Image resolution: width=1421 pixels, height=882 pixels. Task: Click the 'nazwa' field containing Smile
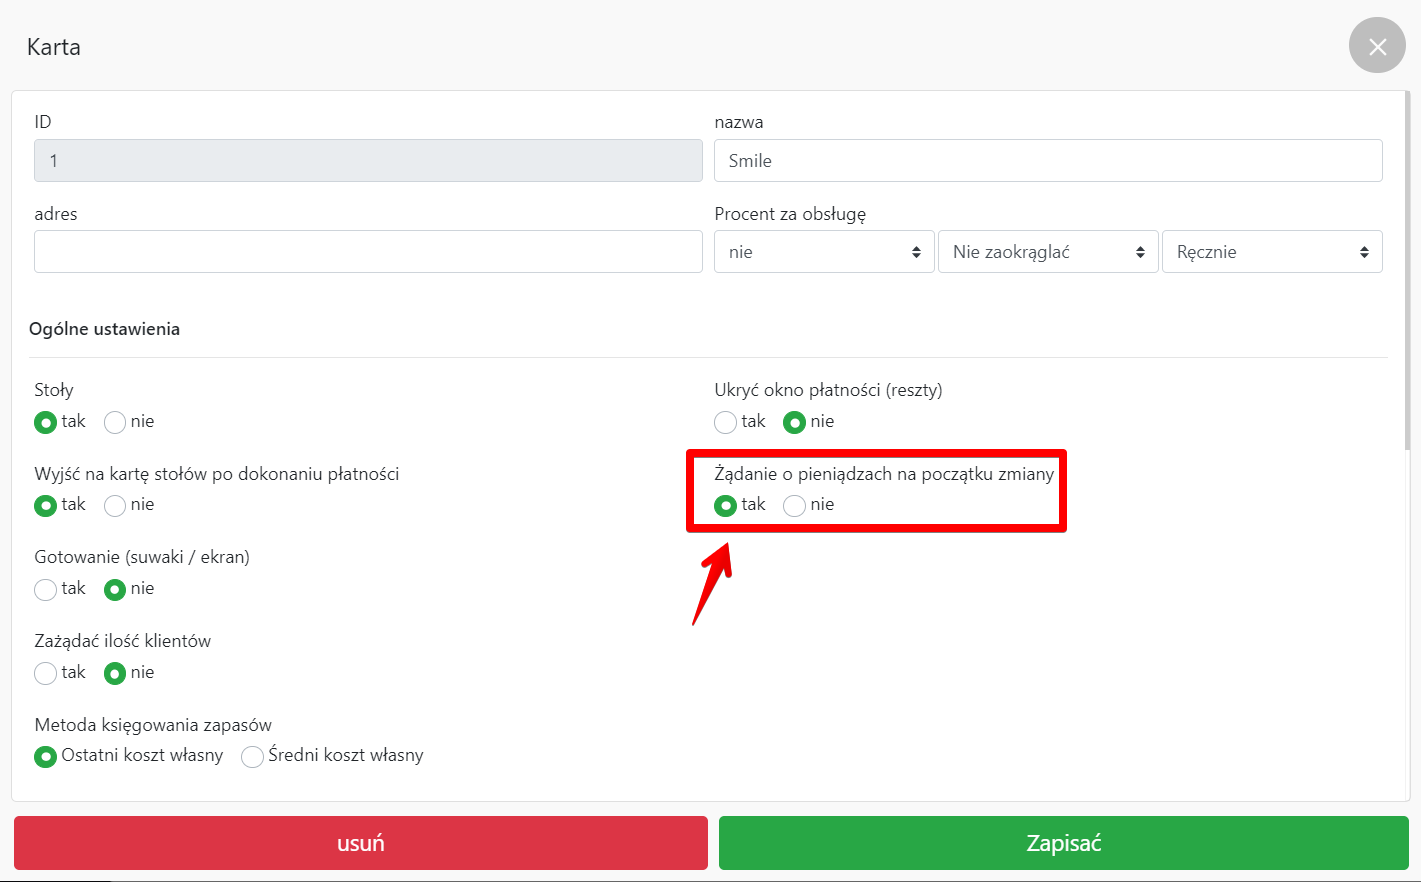(x=1048, y=161)
